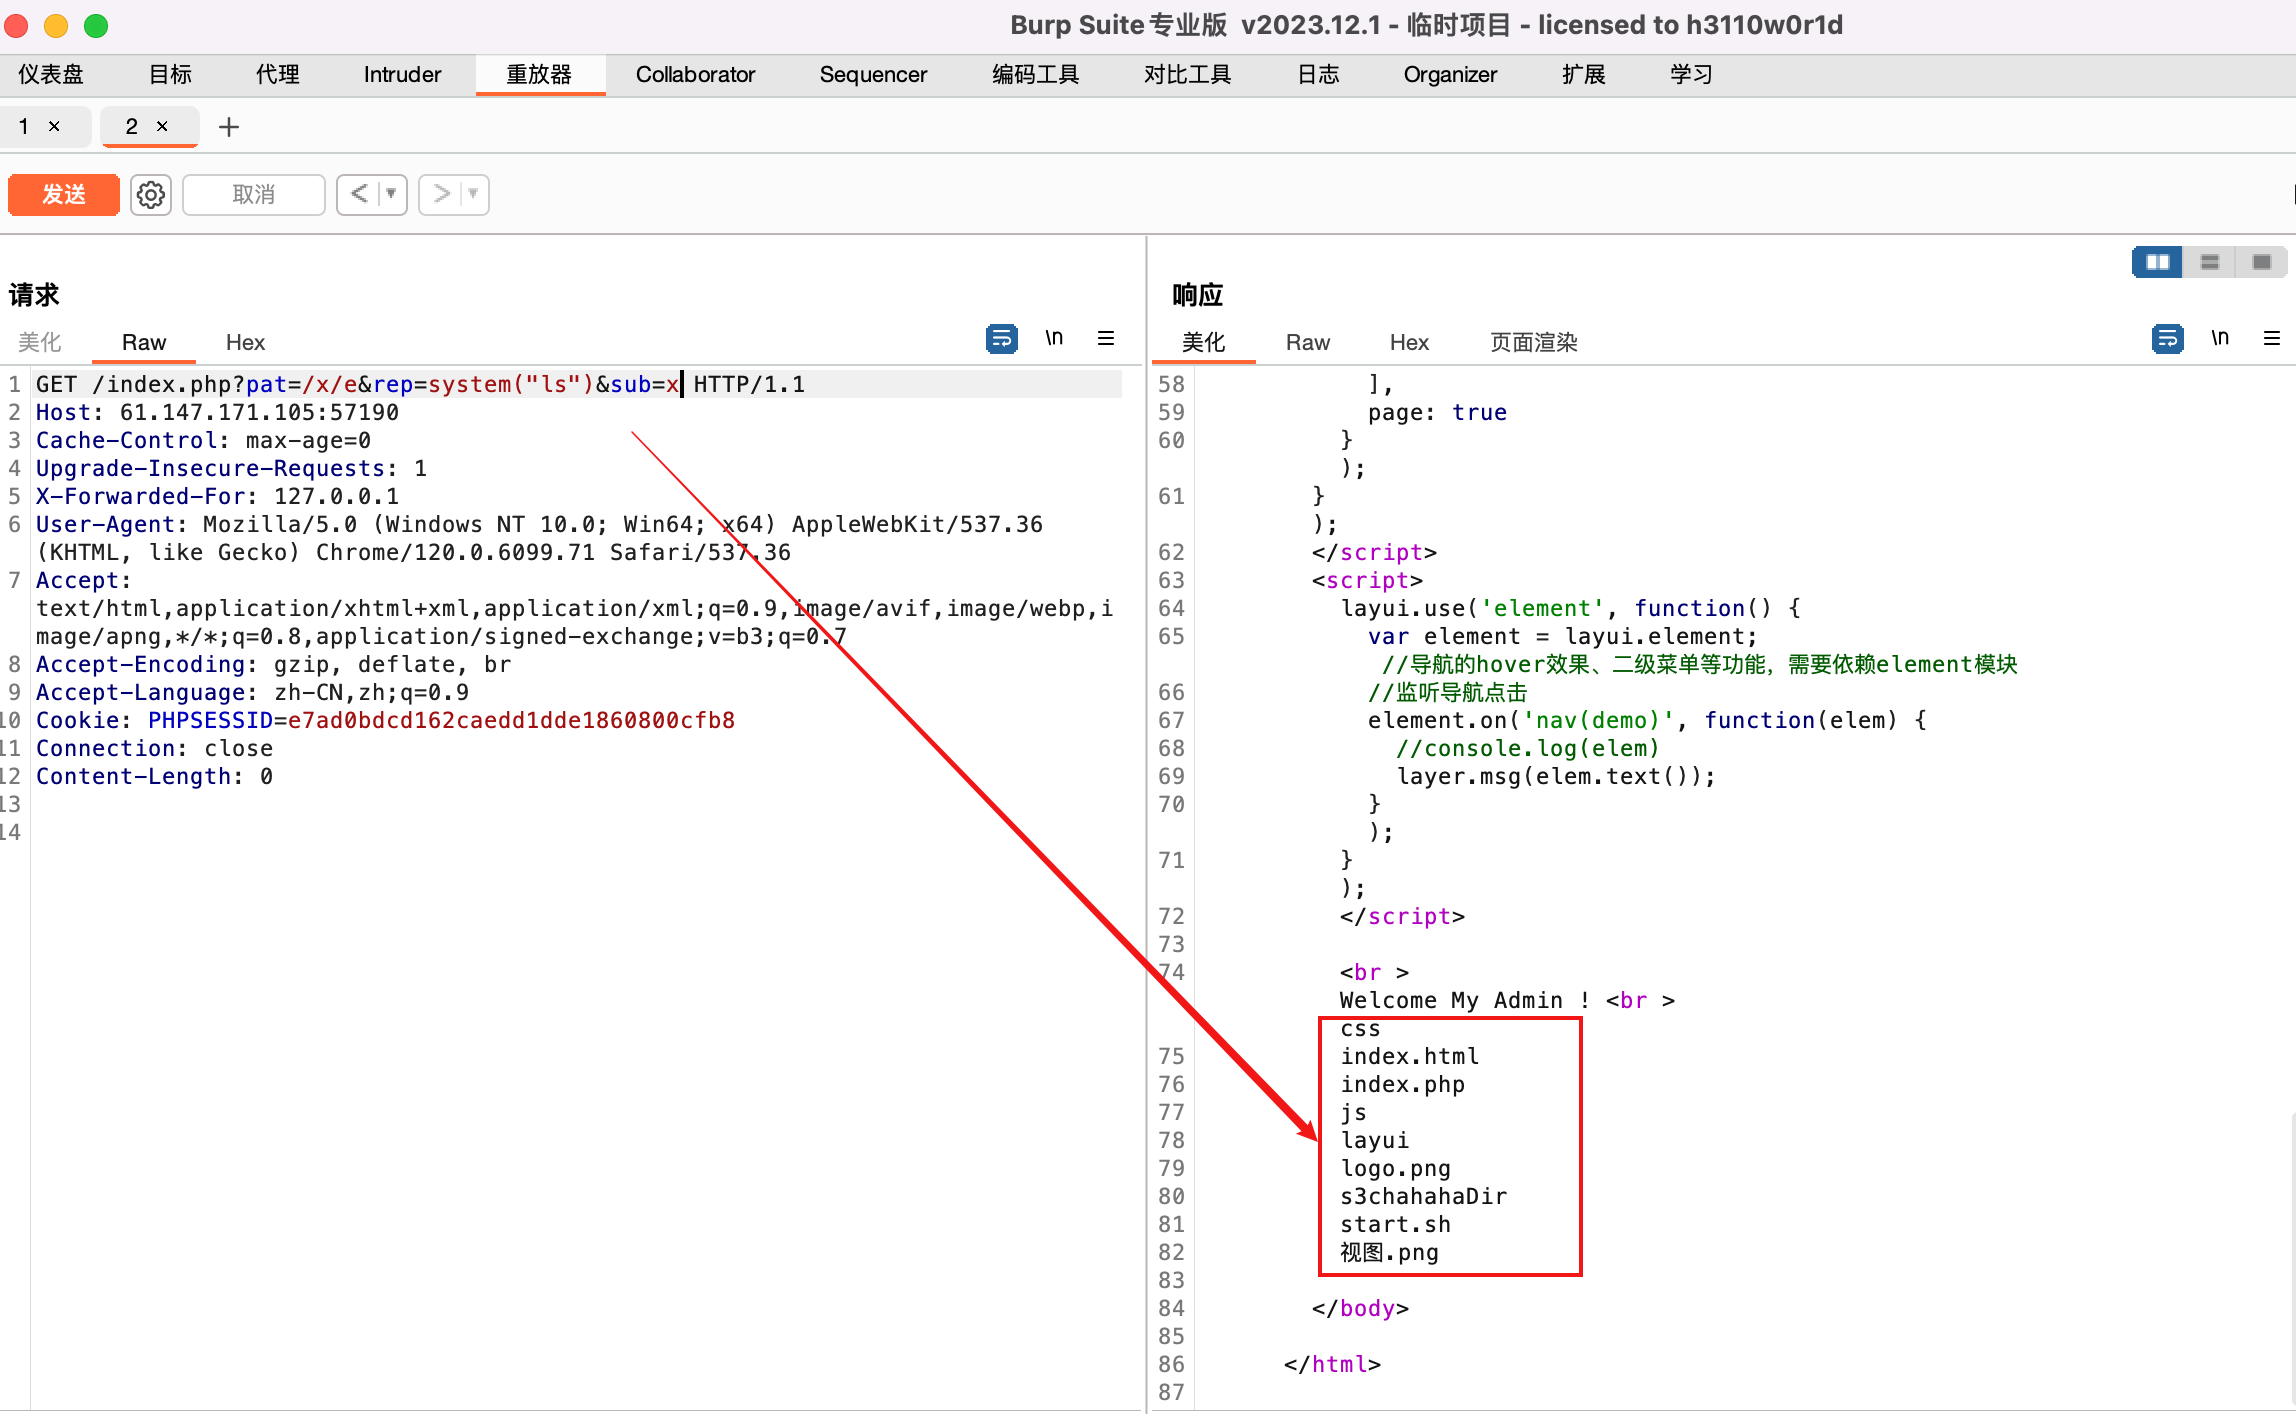Switch to the Intruder tab
2296x1414 pixels.
pyautogui.click(x=401, y=74)
